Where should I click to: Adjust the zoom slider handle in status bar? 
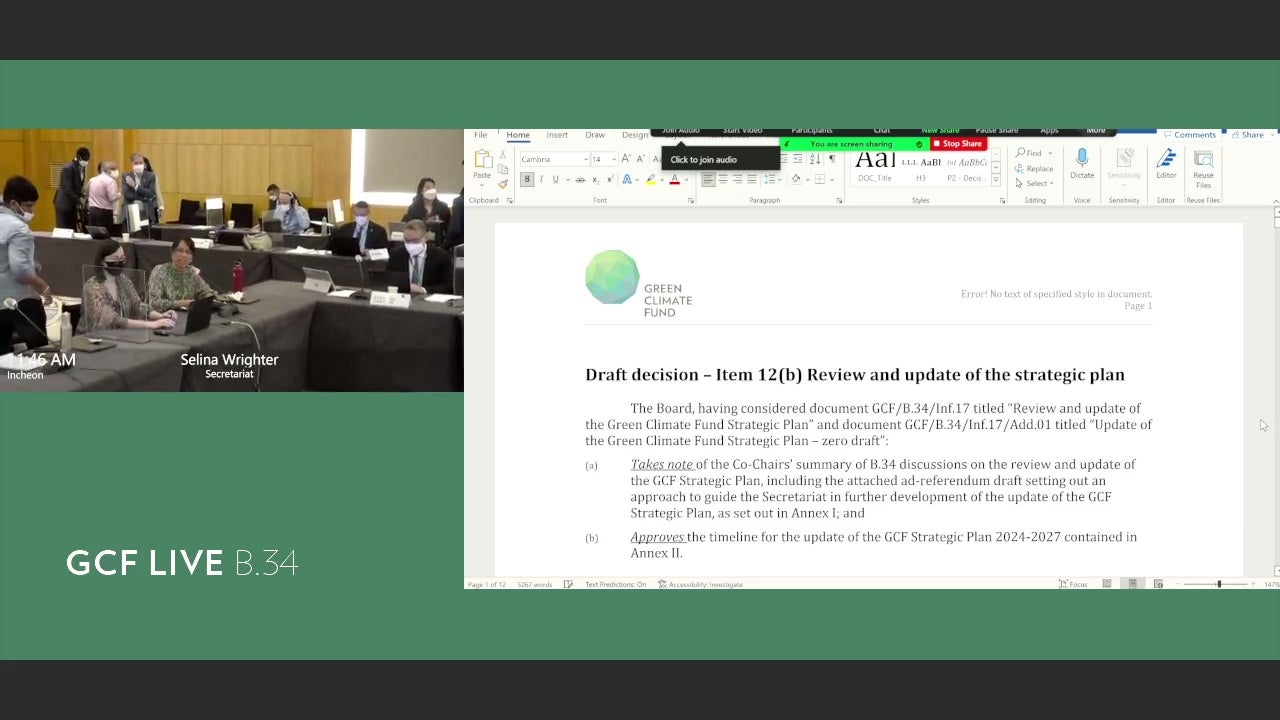pos(1218,584)
